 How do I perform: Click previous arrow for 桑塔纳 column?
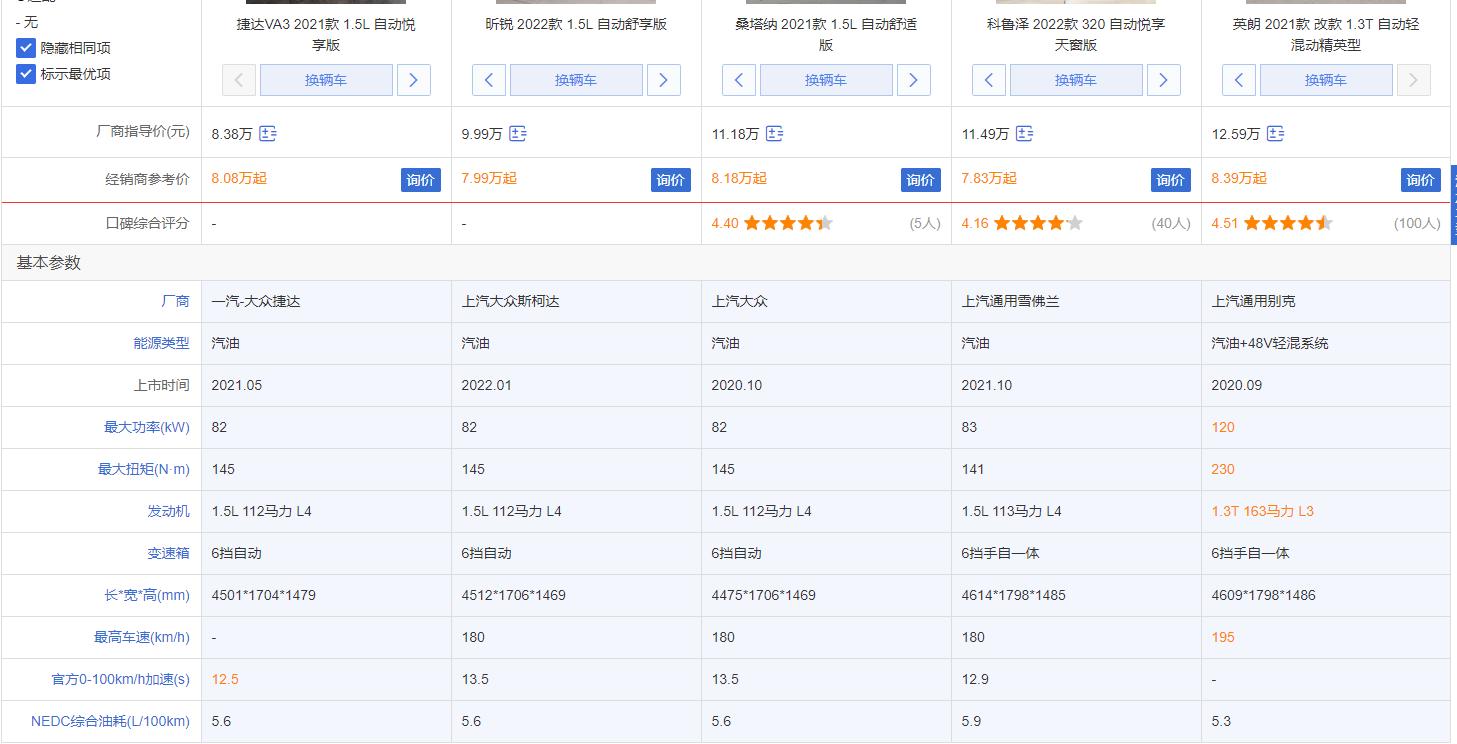(x=738, y=80)
